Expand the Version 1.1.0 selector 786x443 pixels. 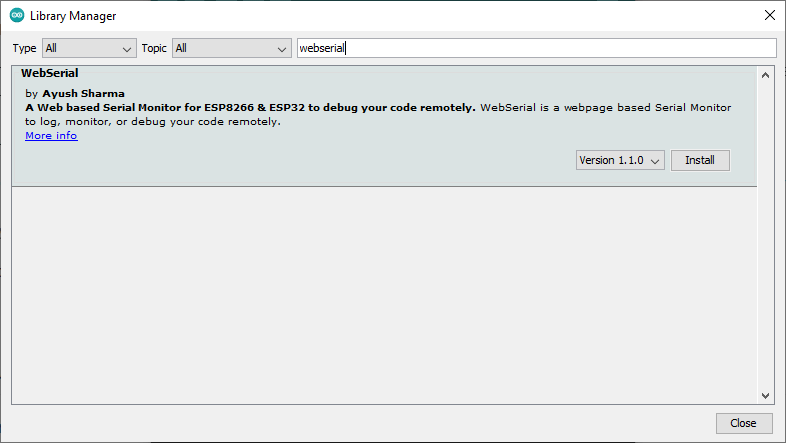click(x=620, y=160)
